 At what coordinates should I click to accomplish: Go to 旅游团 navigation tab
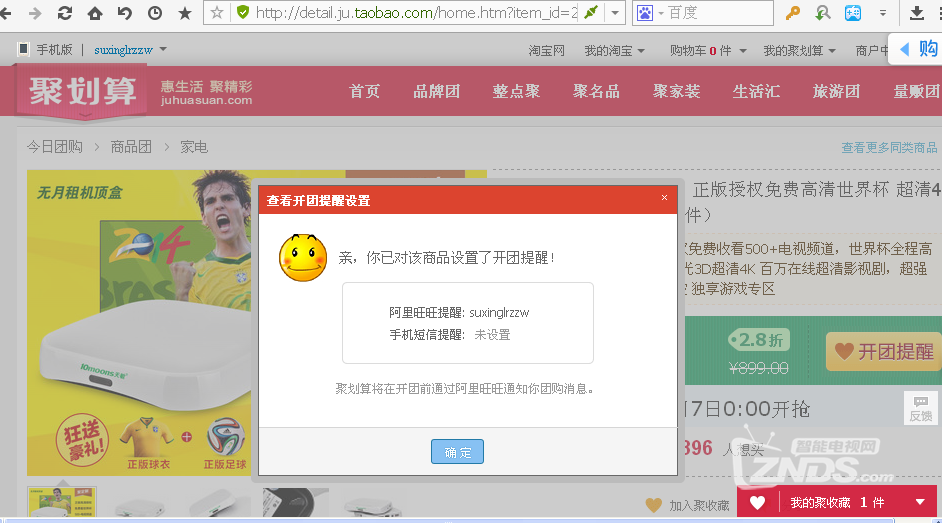836,91
